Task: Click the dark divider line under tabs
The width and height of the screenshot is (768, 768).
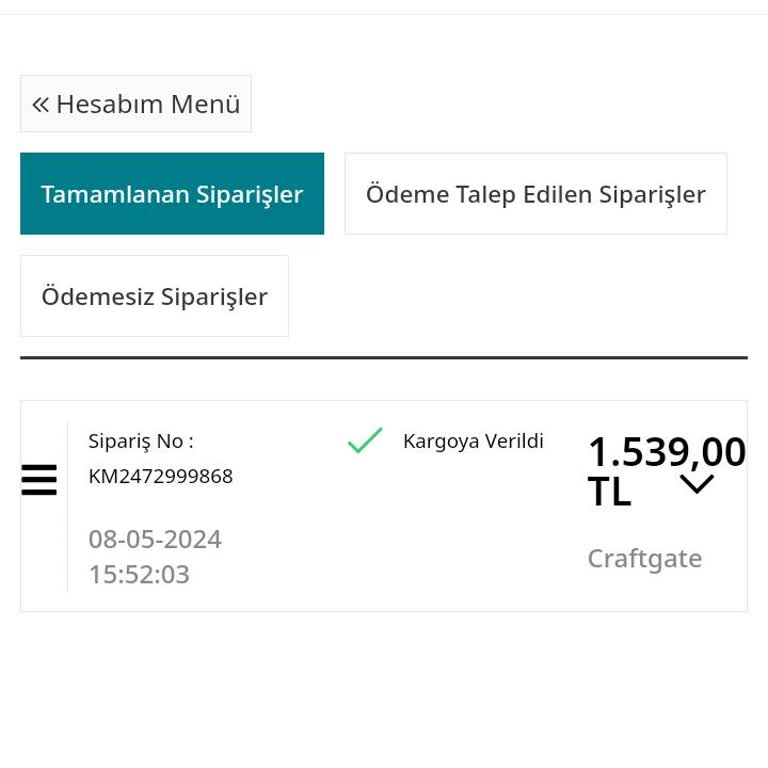Action: click(384, 357)
